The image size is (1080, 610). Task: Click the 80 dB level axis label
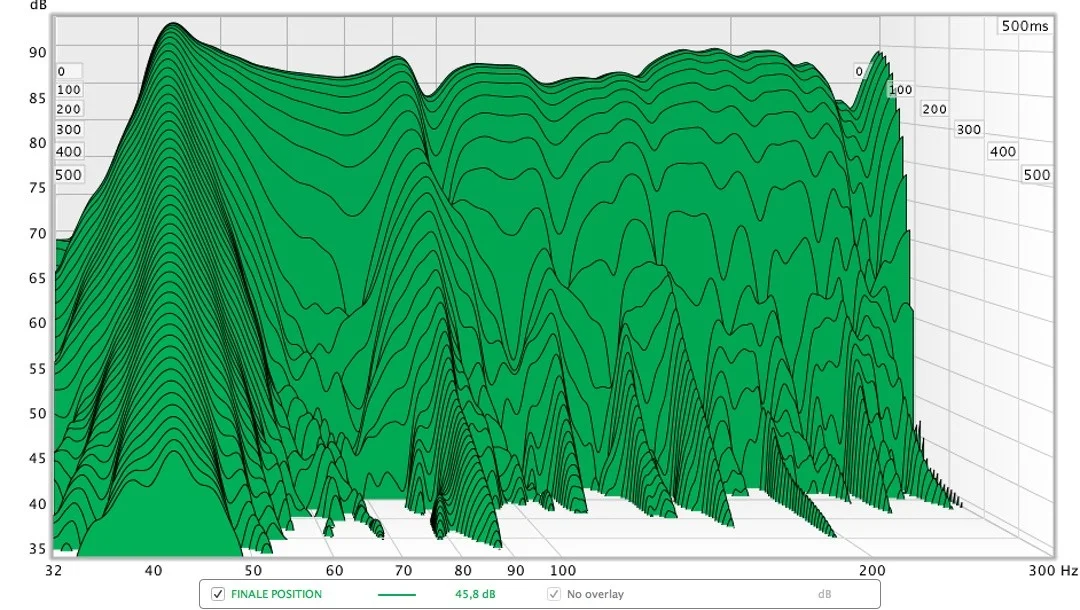(38, 143)
